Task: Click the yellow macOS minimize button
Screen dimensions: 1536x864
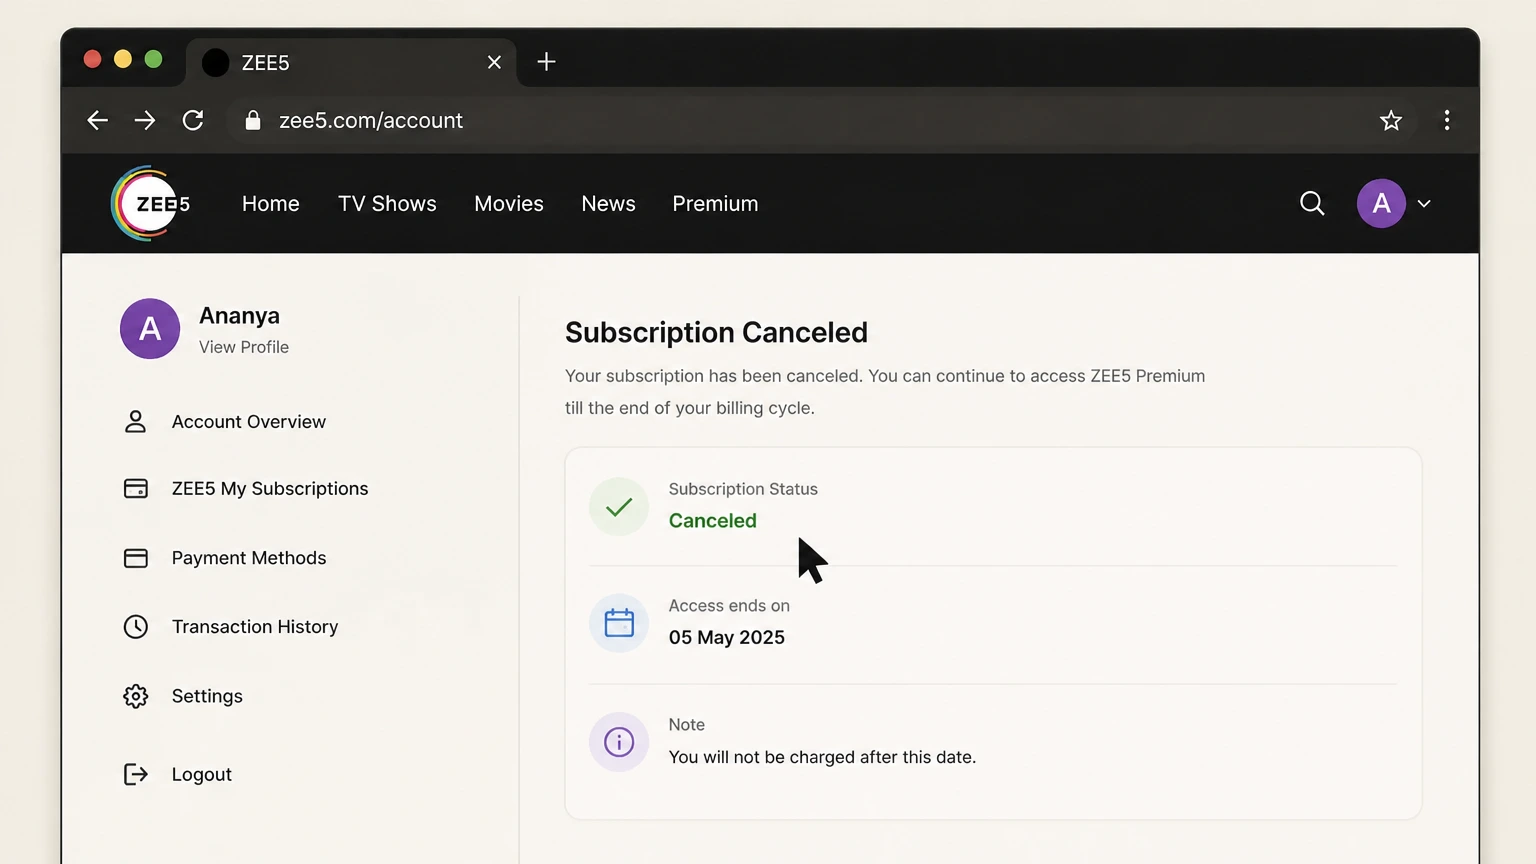Action: (x=123, y=59)
